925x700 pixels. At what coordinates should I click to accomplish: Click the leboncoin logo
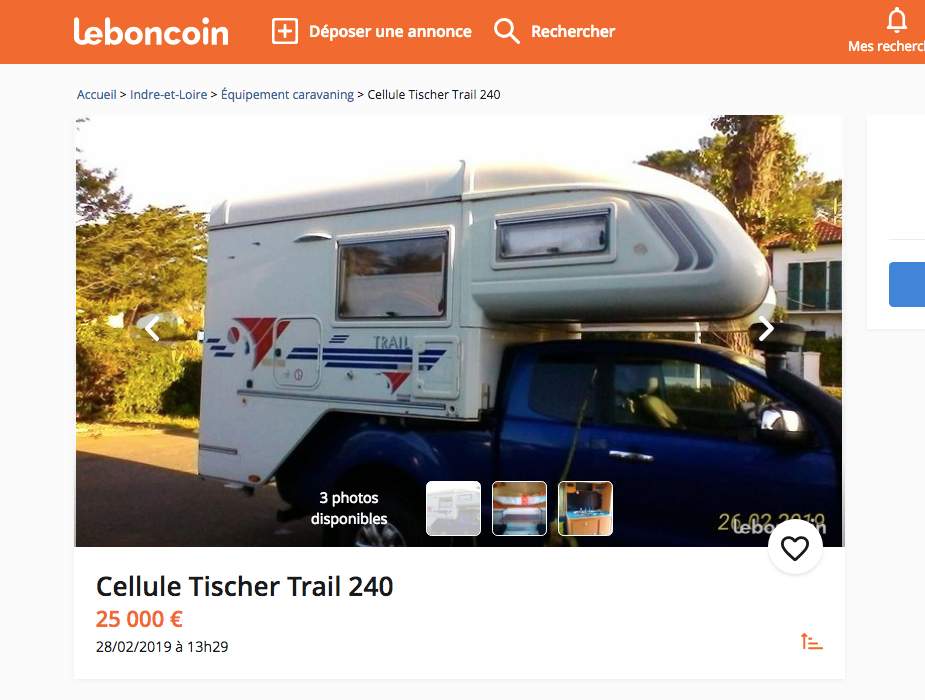(151, 31)
